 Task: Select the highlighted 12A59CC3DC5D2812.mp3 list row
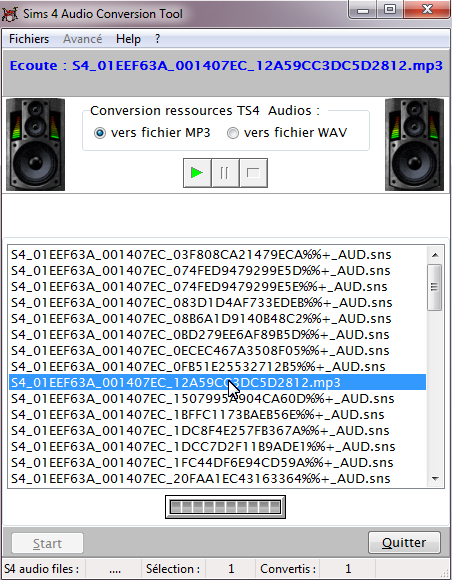[217, 382]
